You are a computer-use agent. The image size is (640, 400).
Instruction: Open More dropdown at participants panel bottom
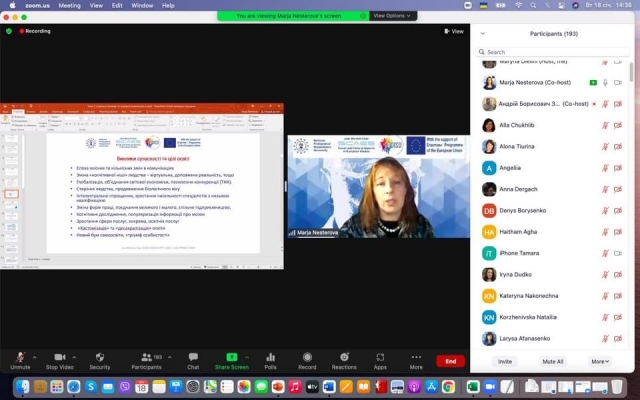(600, 362)
